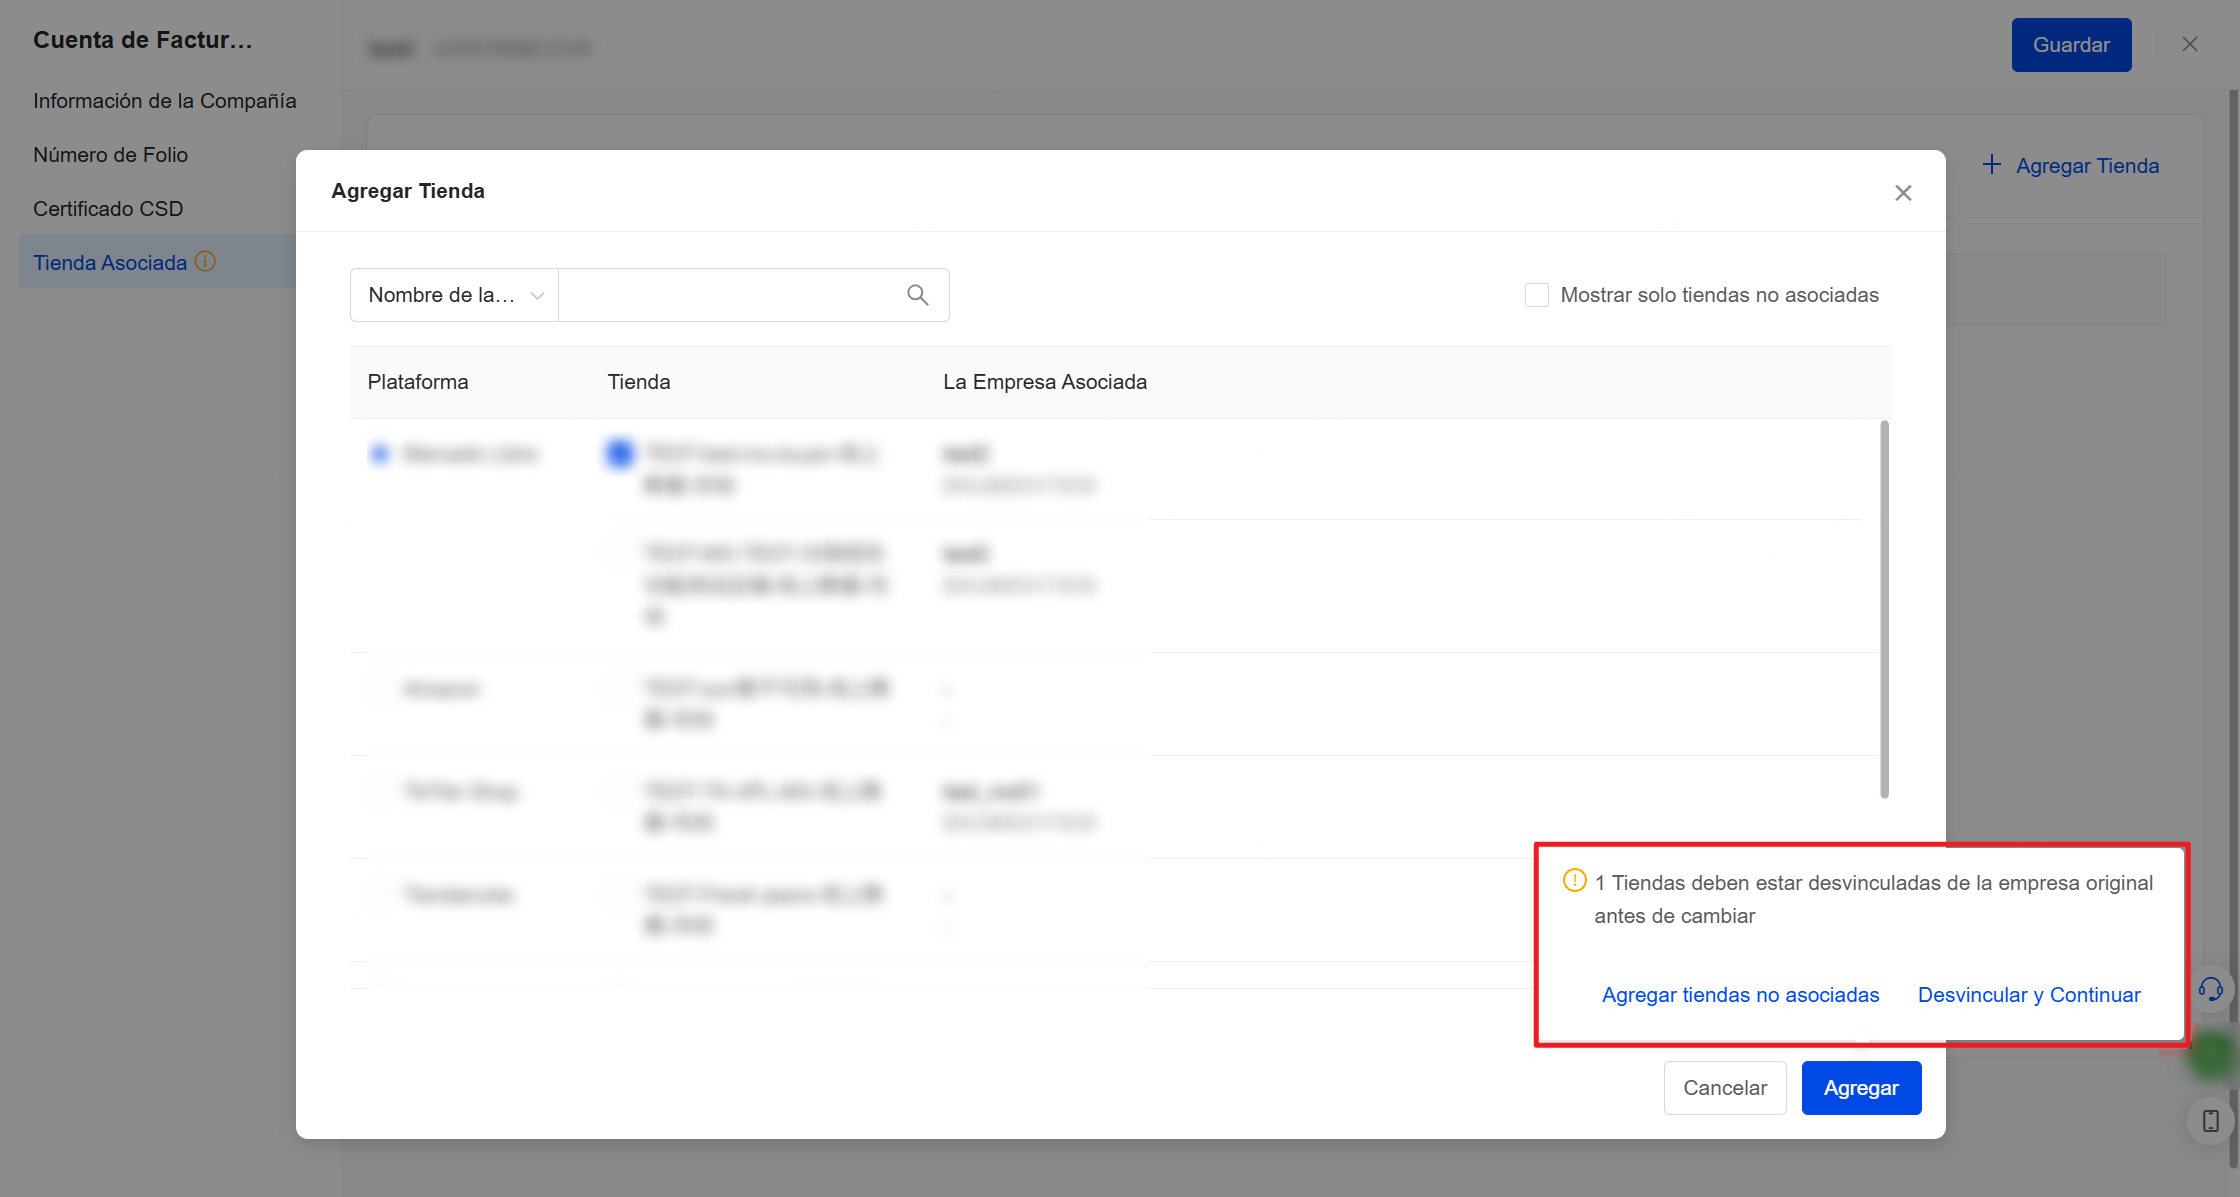Select Certificado CSD menu item
The width and height of the screenshot is (2240, 1197).
pyautogui.click(x=108, y=209)
